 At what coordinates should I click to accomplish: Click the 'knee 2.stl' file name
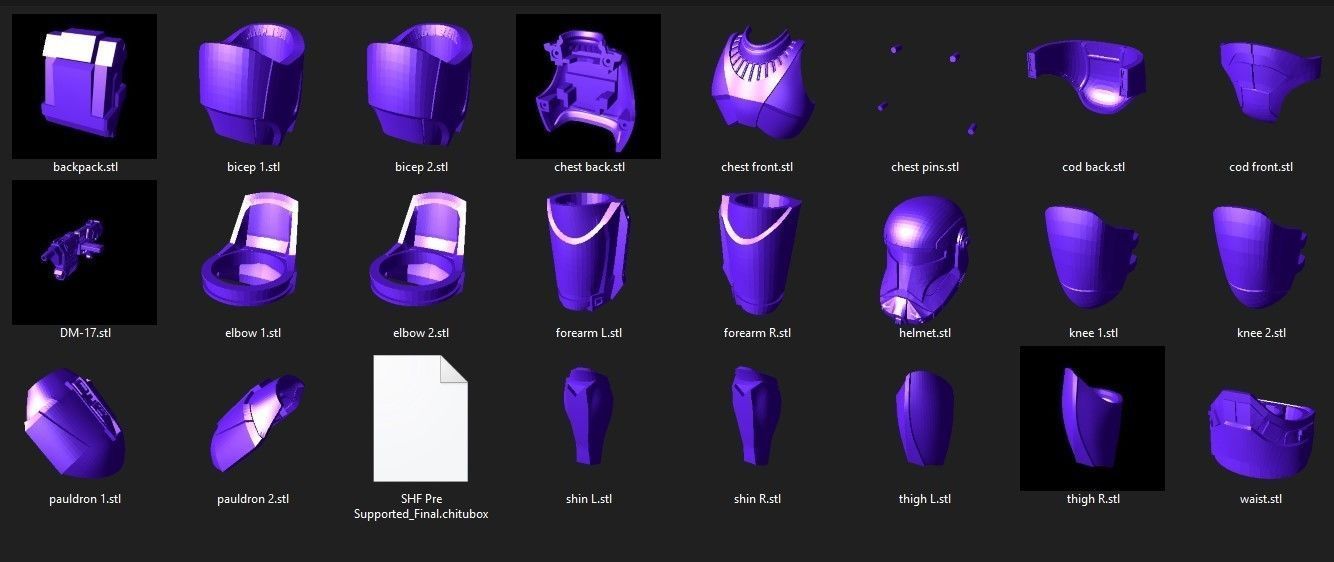pyautogui.click(x=1261, y=333)
